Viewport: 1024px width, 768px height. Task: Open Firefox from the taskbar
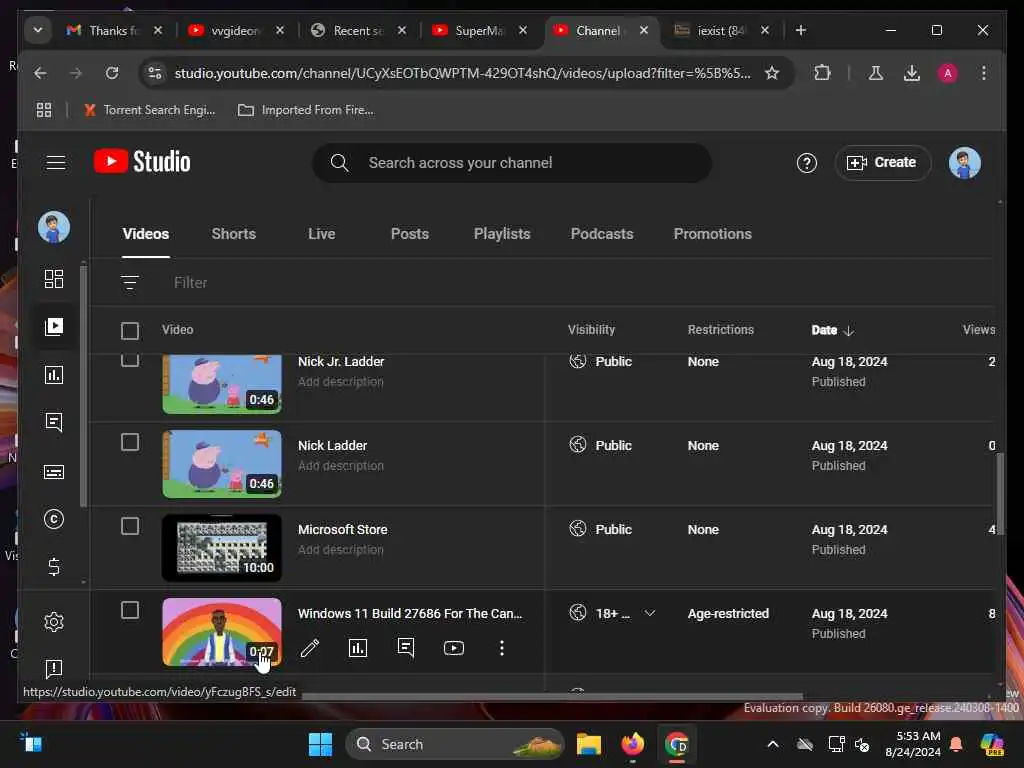(x=632, y=744)
